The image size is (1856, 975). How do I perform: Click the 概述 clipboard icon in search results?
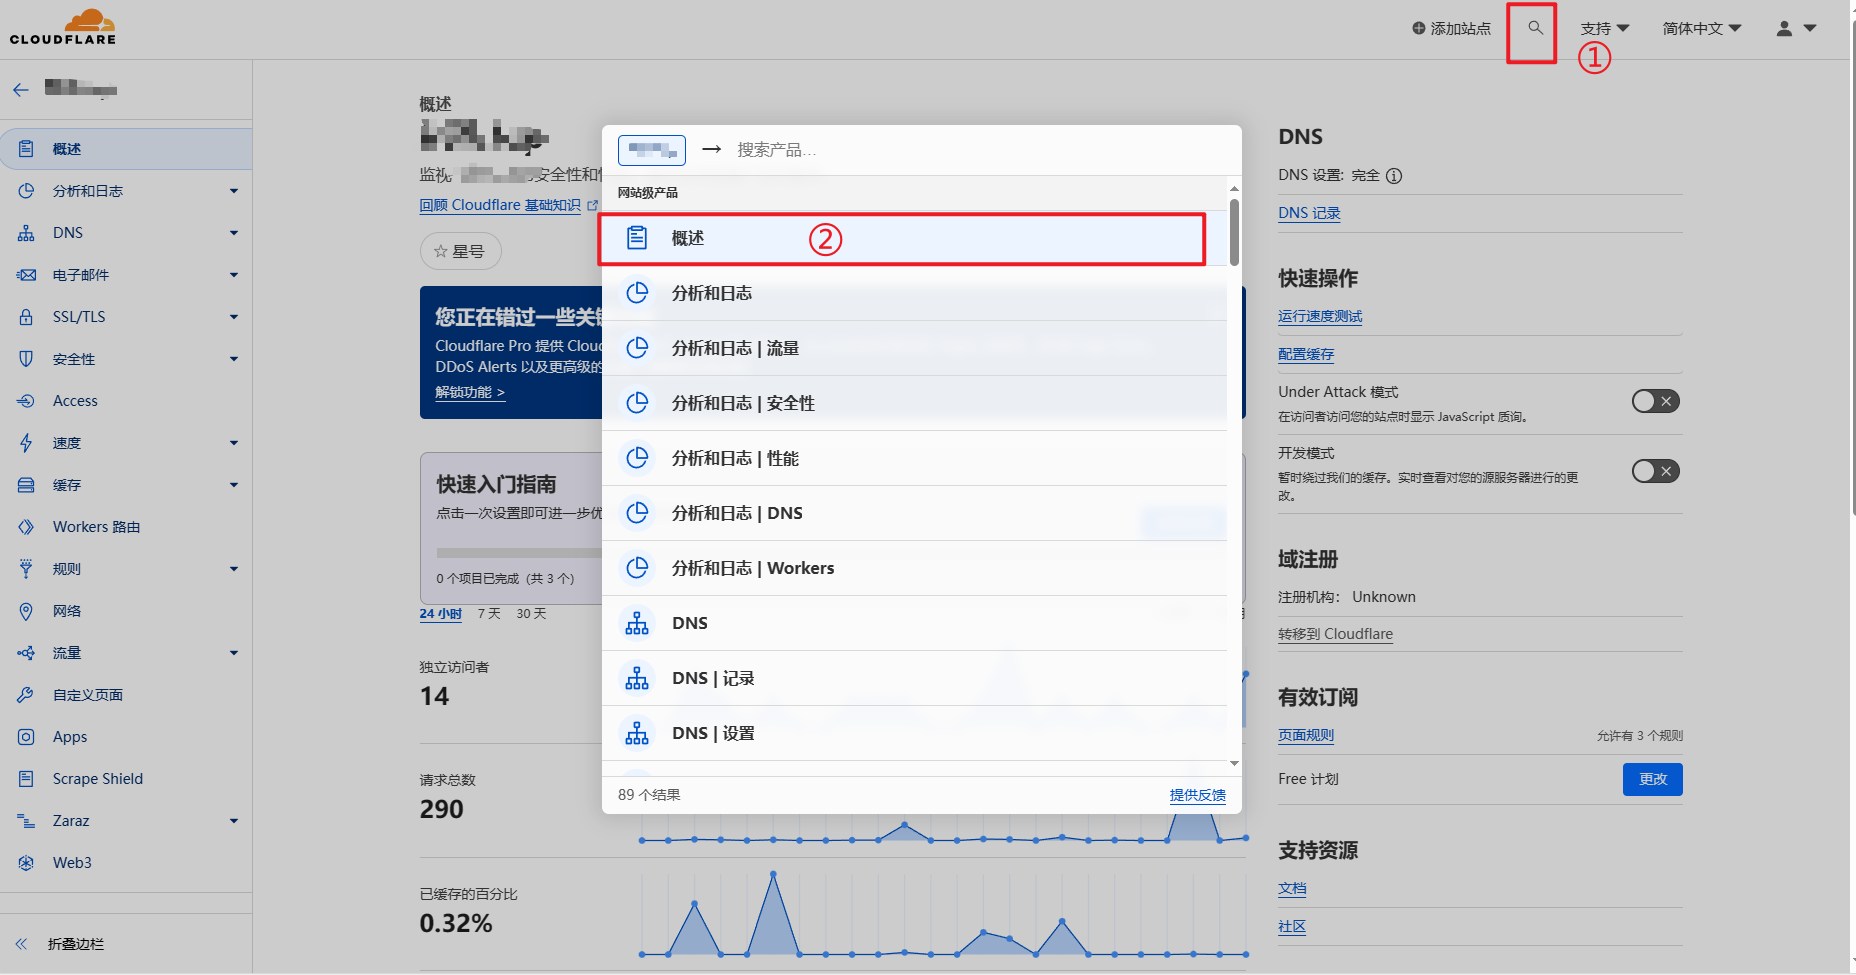click(x=637, y=238)
